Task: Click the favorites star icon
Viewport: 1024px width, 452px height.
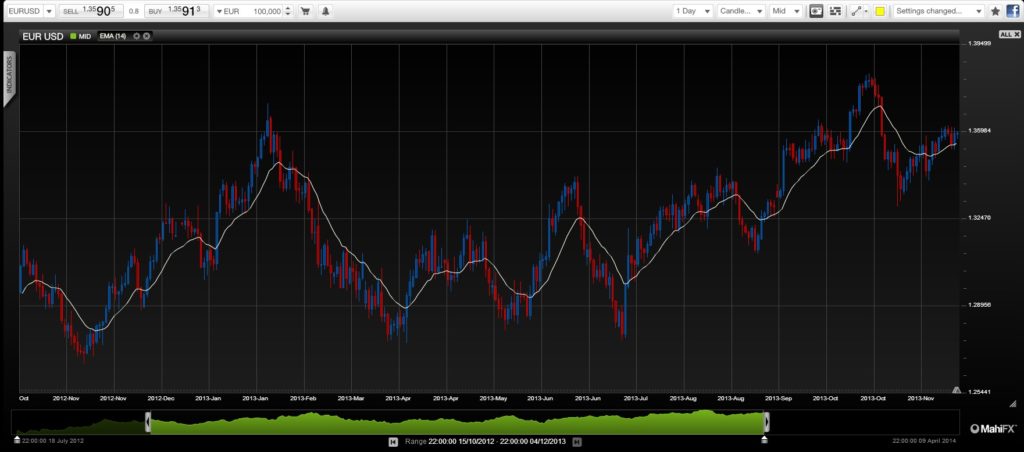Action: 995,11
